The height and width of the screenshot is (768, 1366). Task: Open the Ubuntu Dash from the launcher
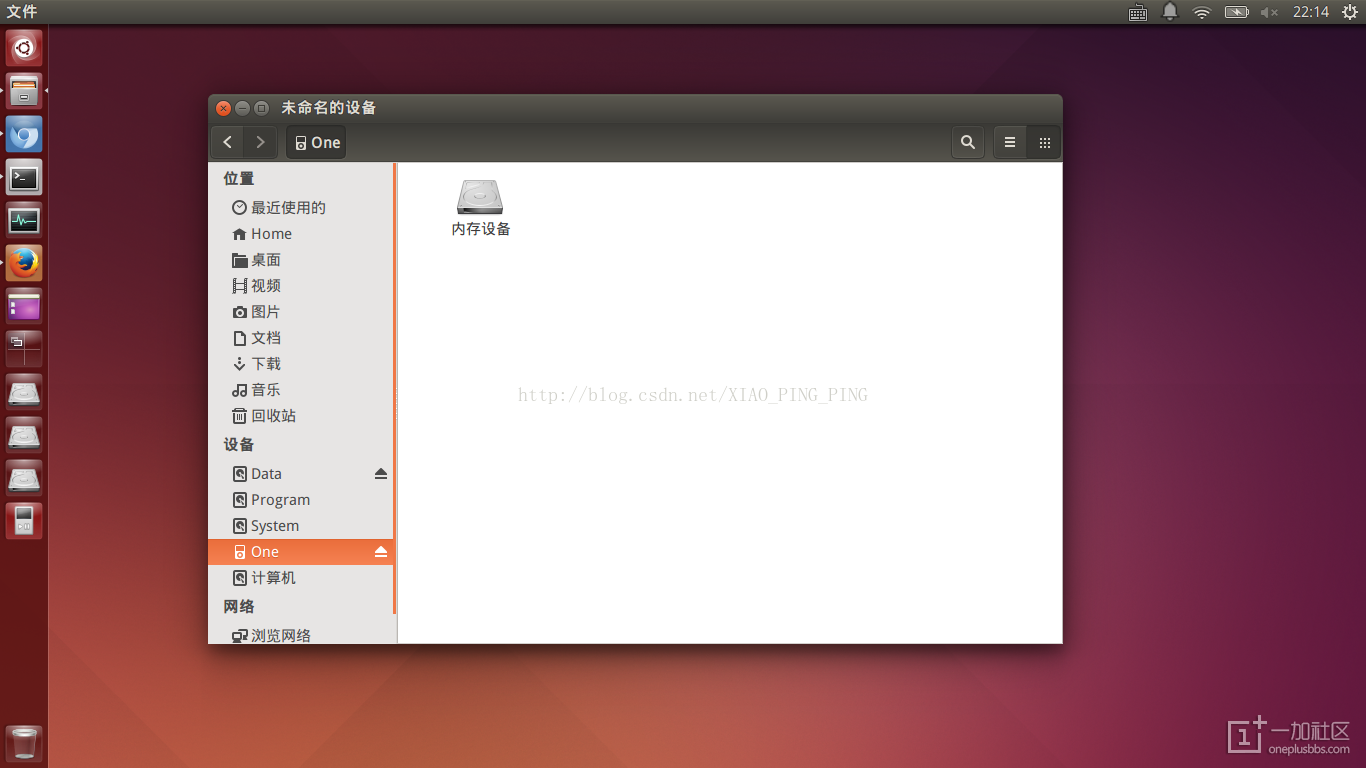[x=24, y=48]
